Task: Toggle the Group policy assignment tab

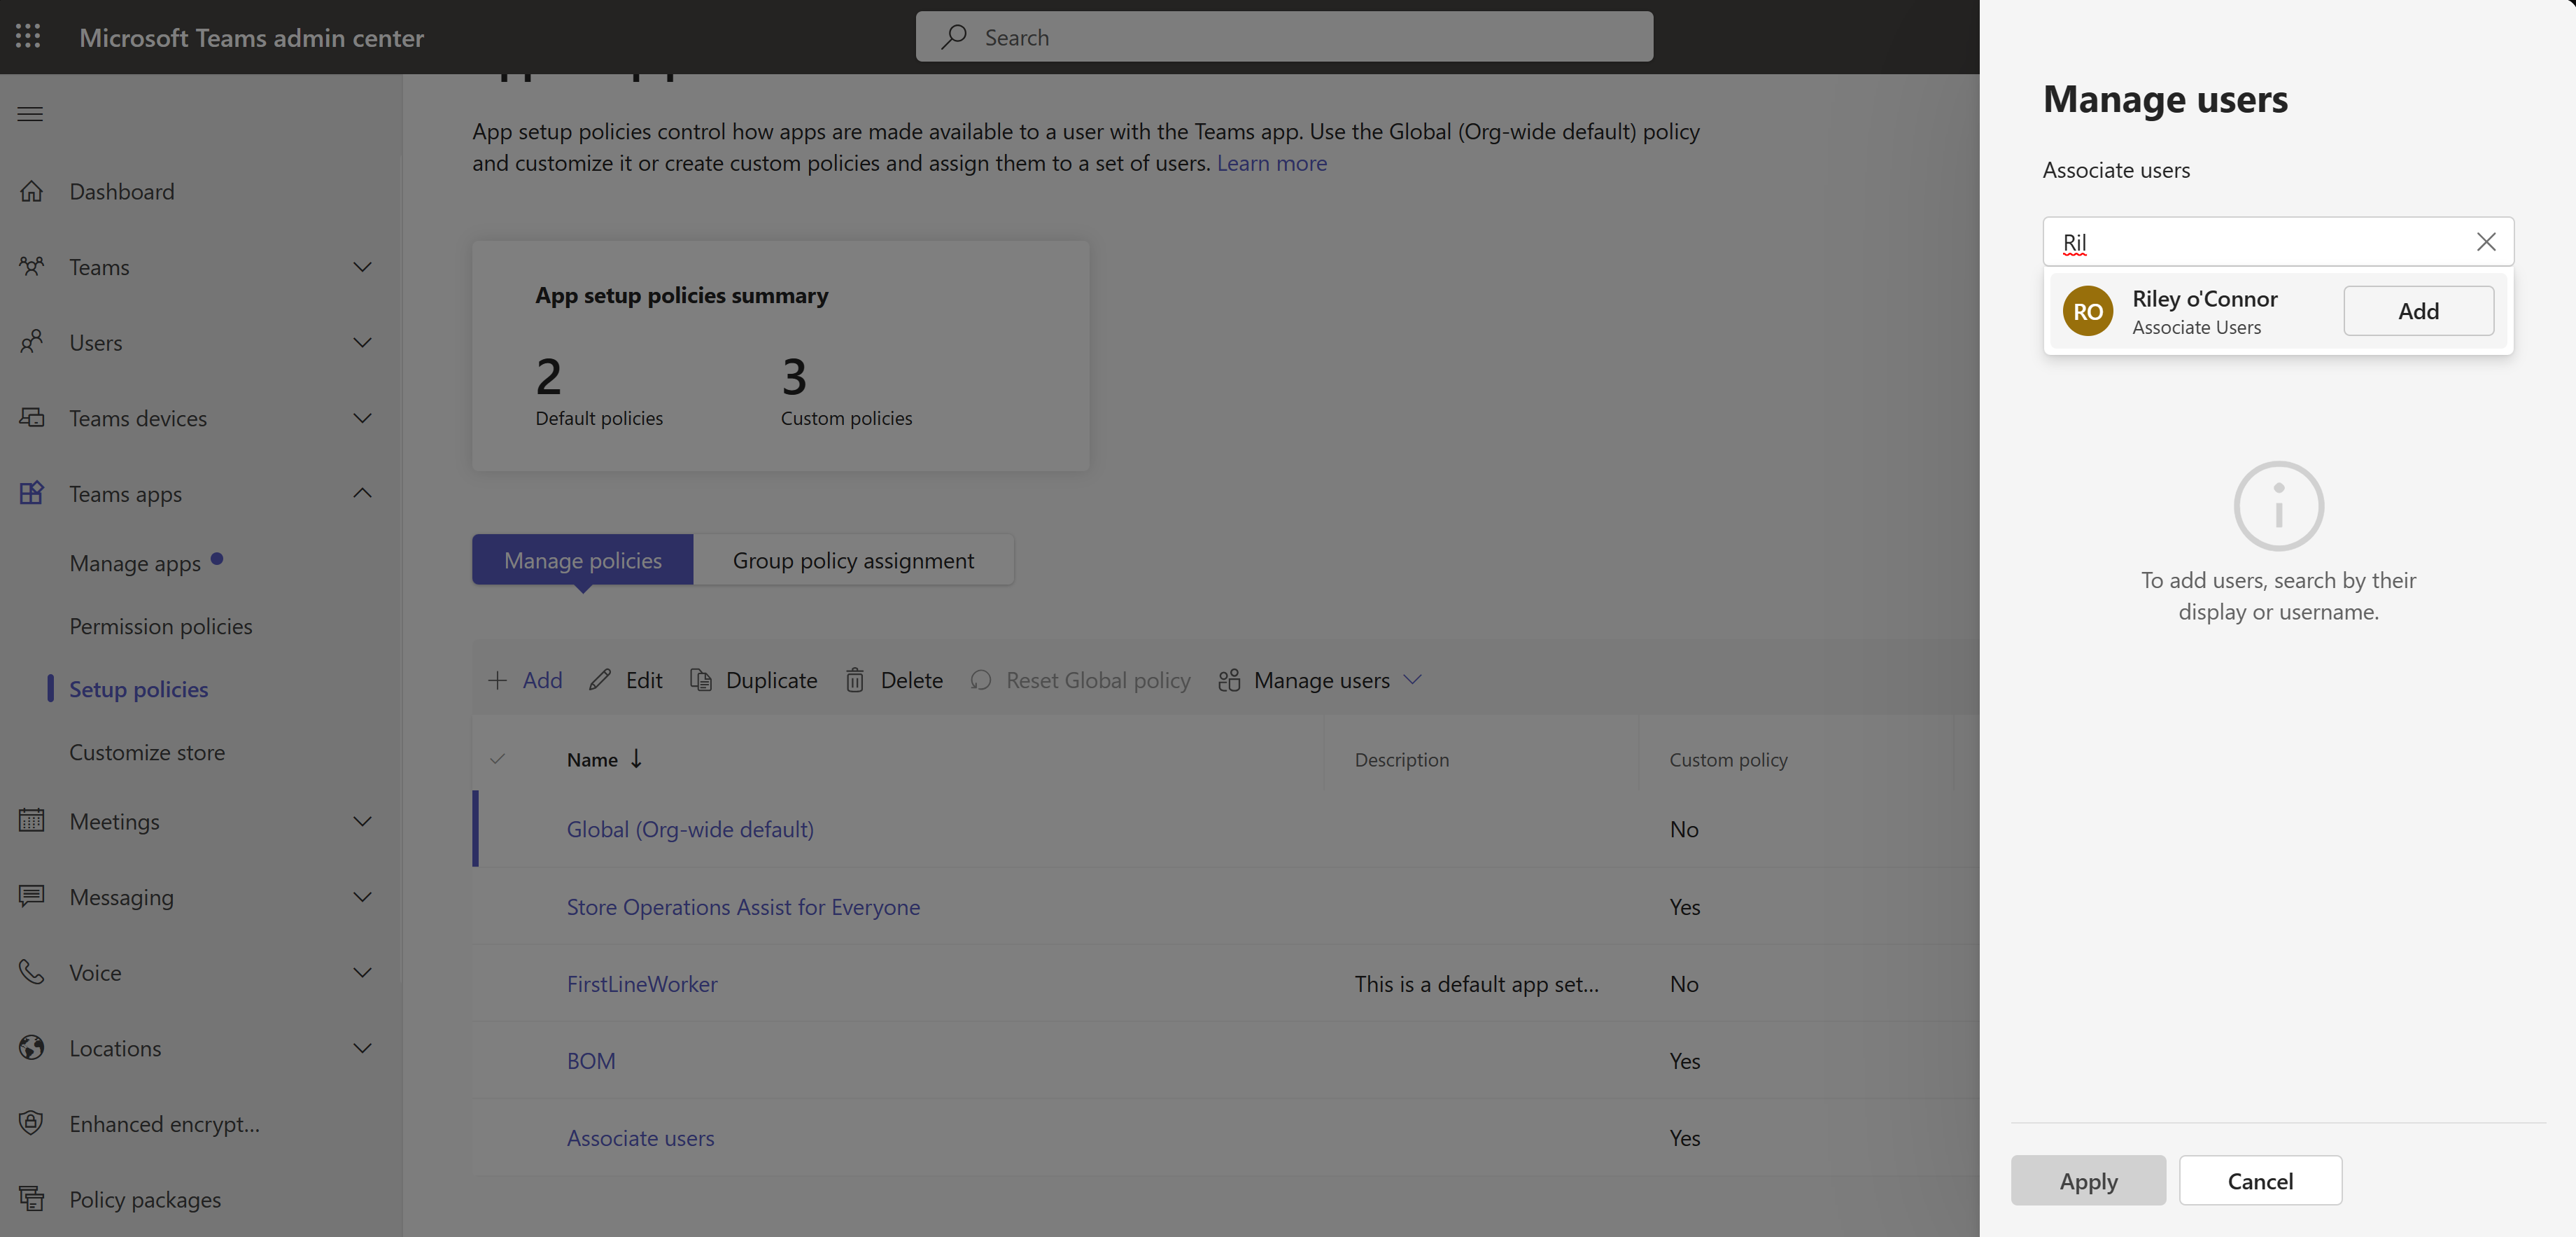Action: pos(851,559)
